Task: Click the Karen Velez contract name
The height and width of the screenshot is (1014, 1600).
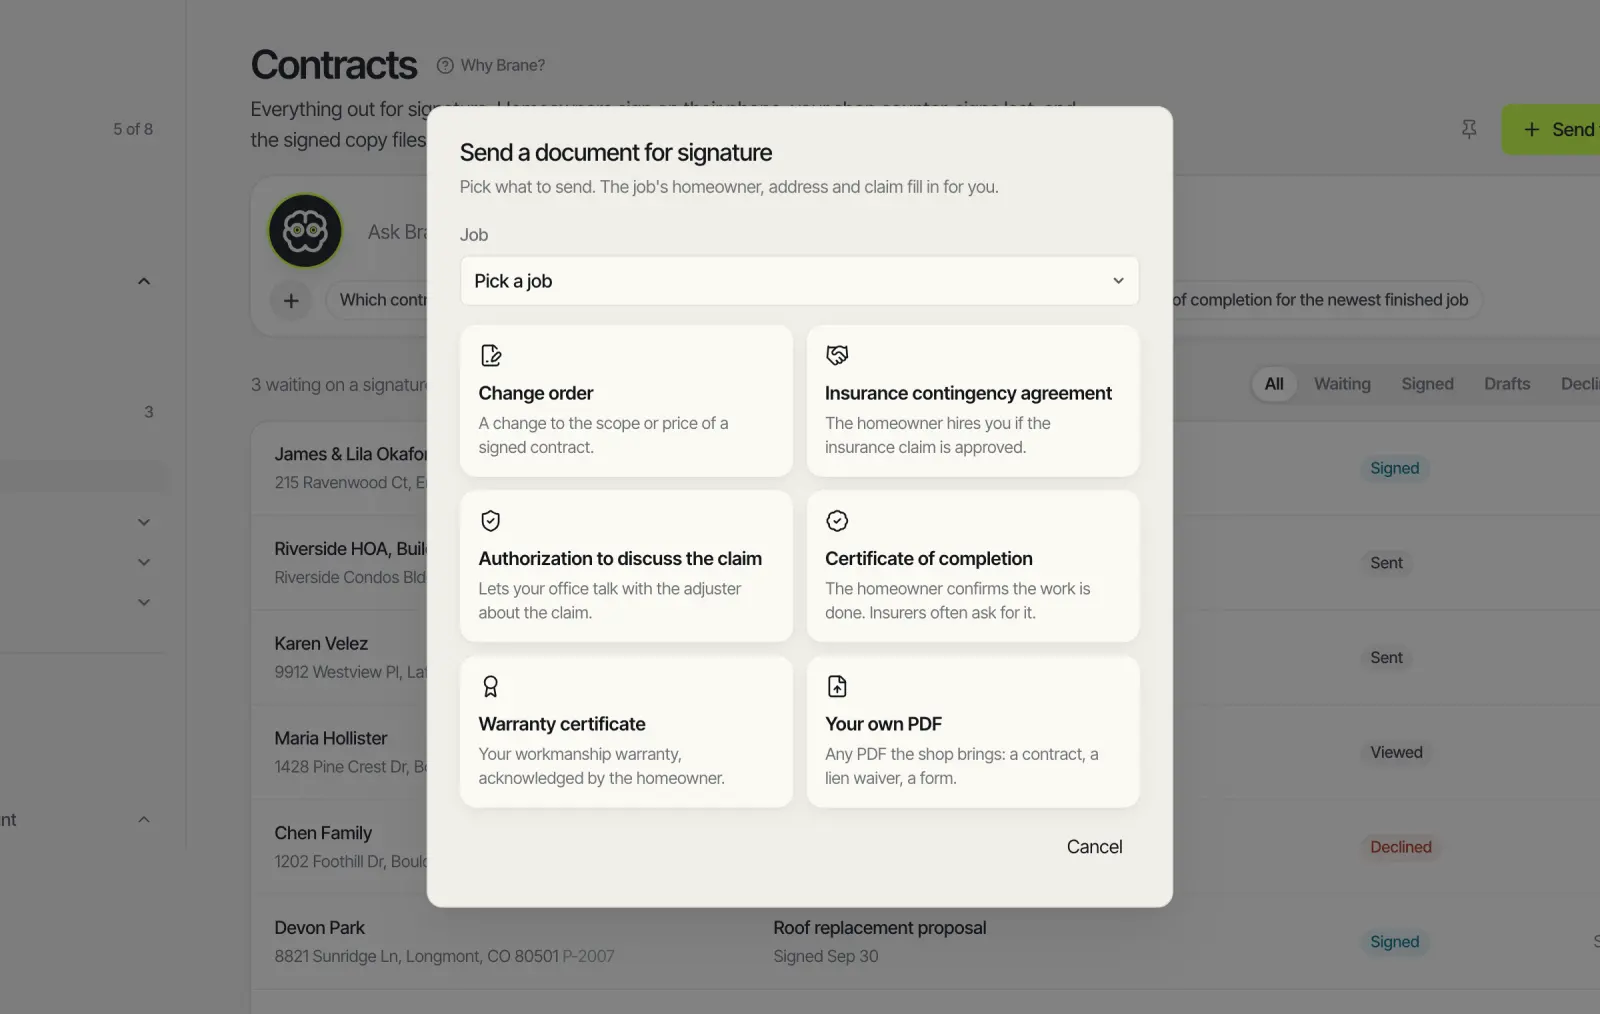Action: (321, 644)
